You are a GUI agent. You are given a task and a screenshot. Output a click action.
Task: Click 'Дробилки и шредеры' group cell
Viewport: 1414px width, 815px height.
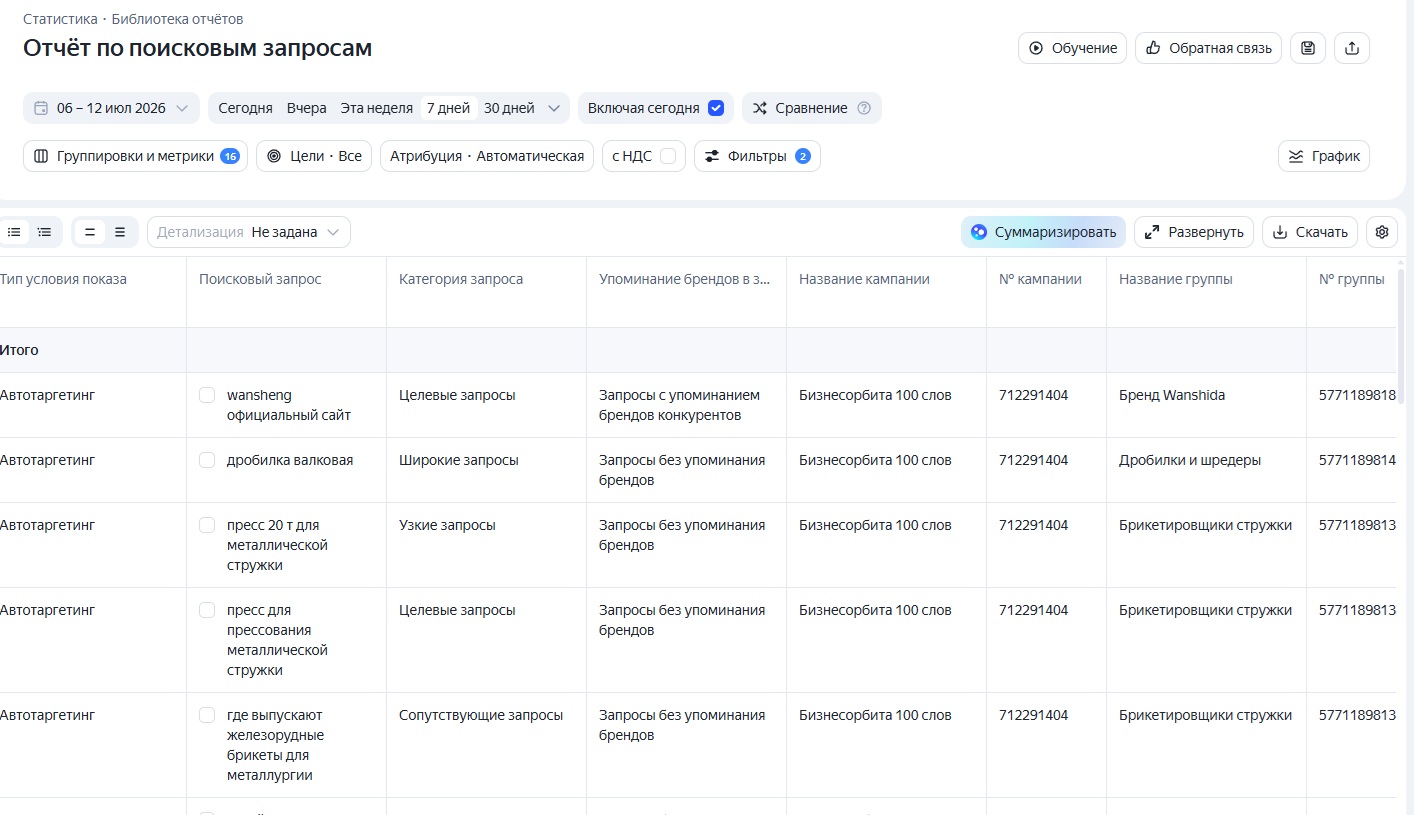tap(1190, 460)
